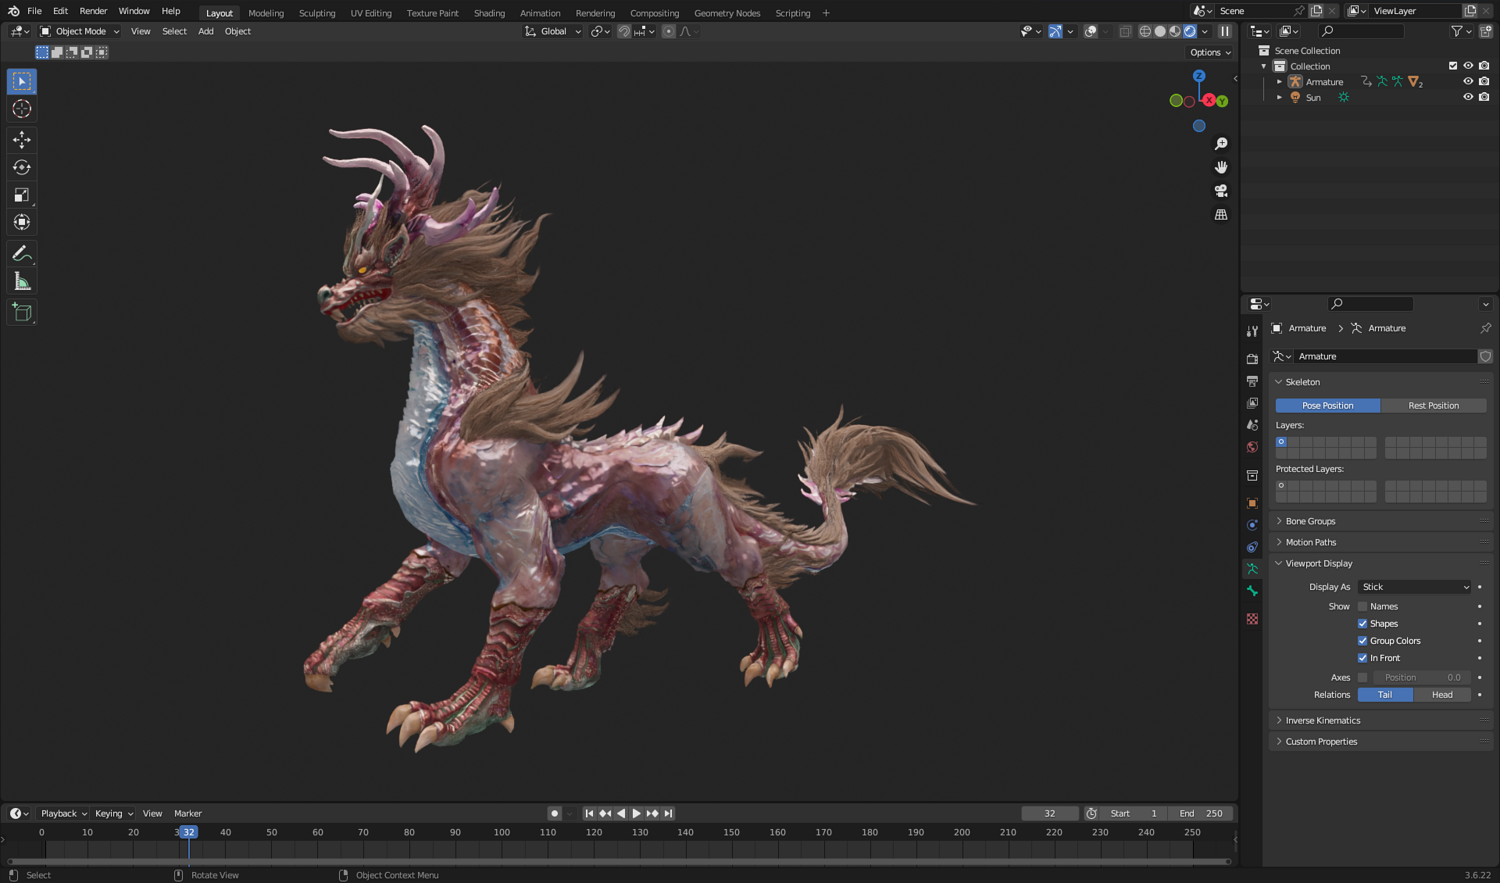
Task: Expand the Bone Groups panel
Action: click(x=1310, y=521)
